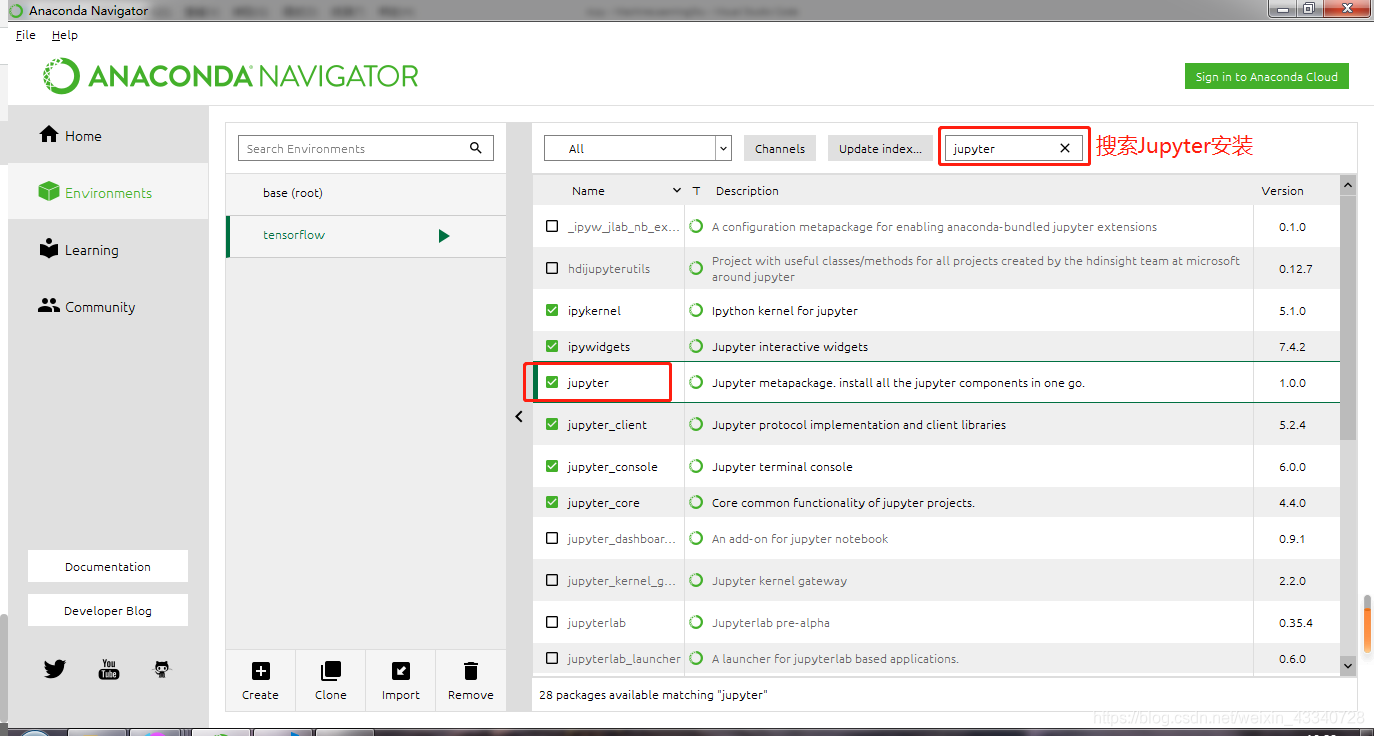Select the tensorflow environment

coord(366,236)
